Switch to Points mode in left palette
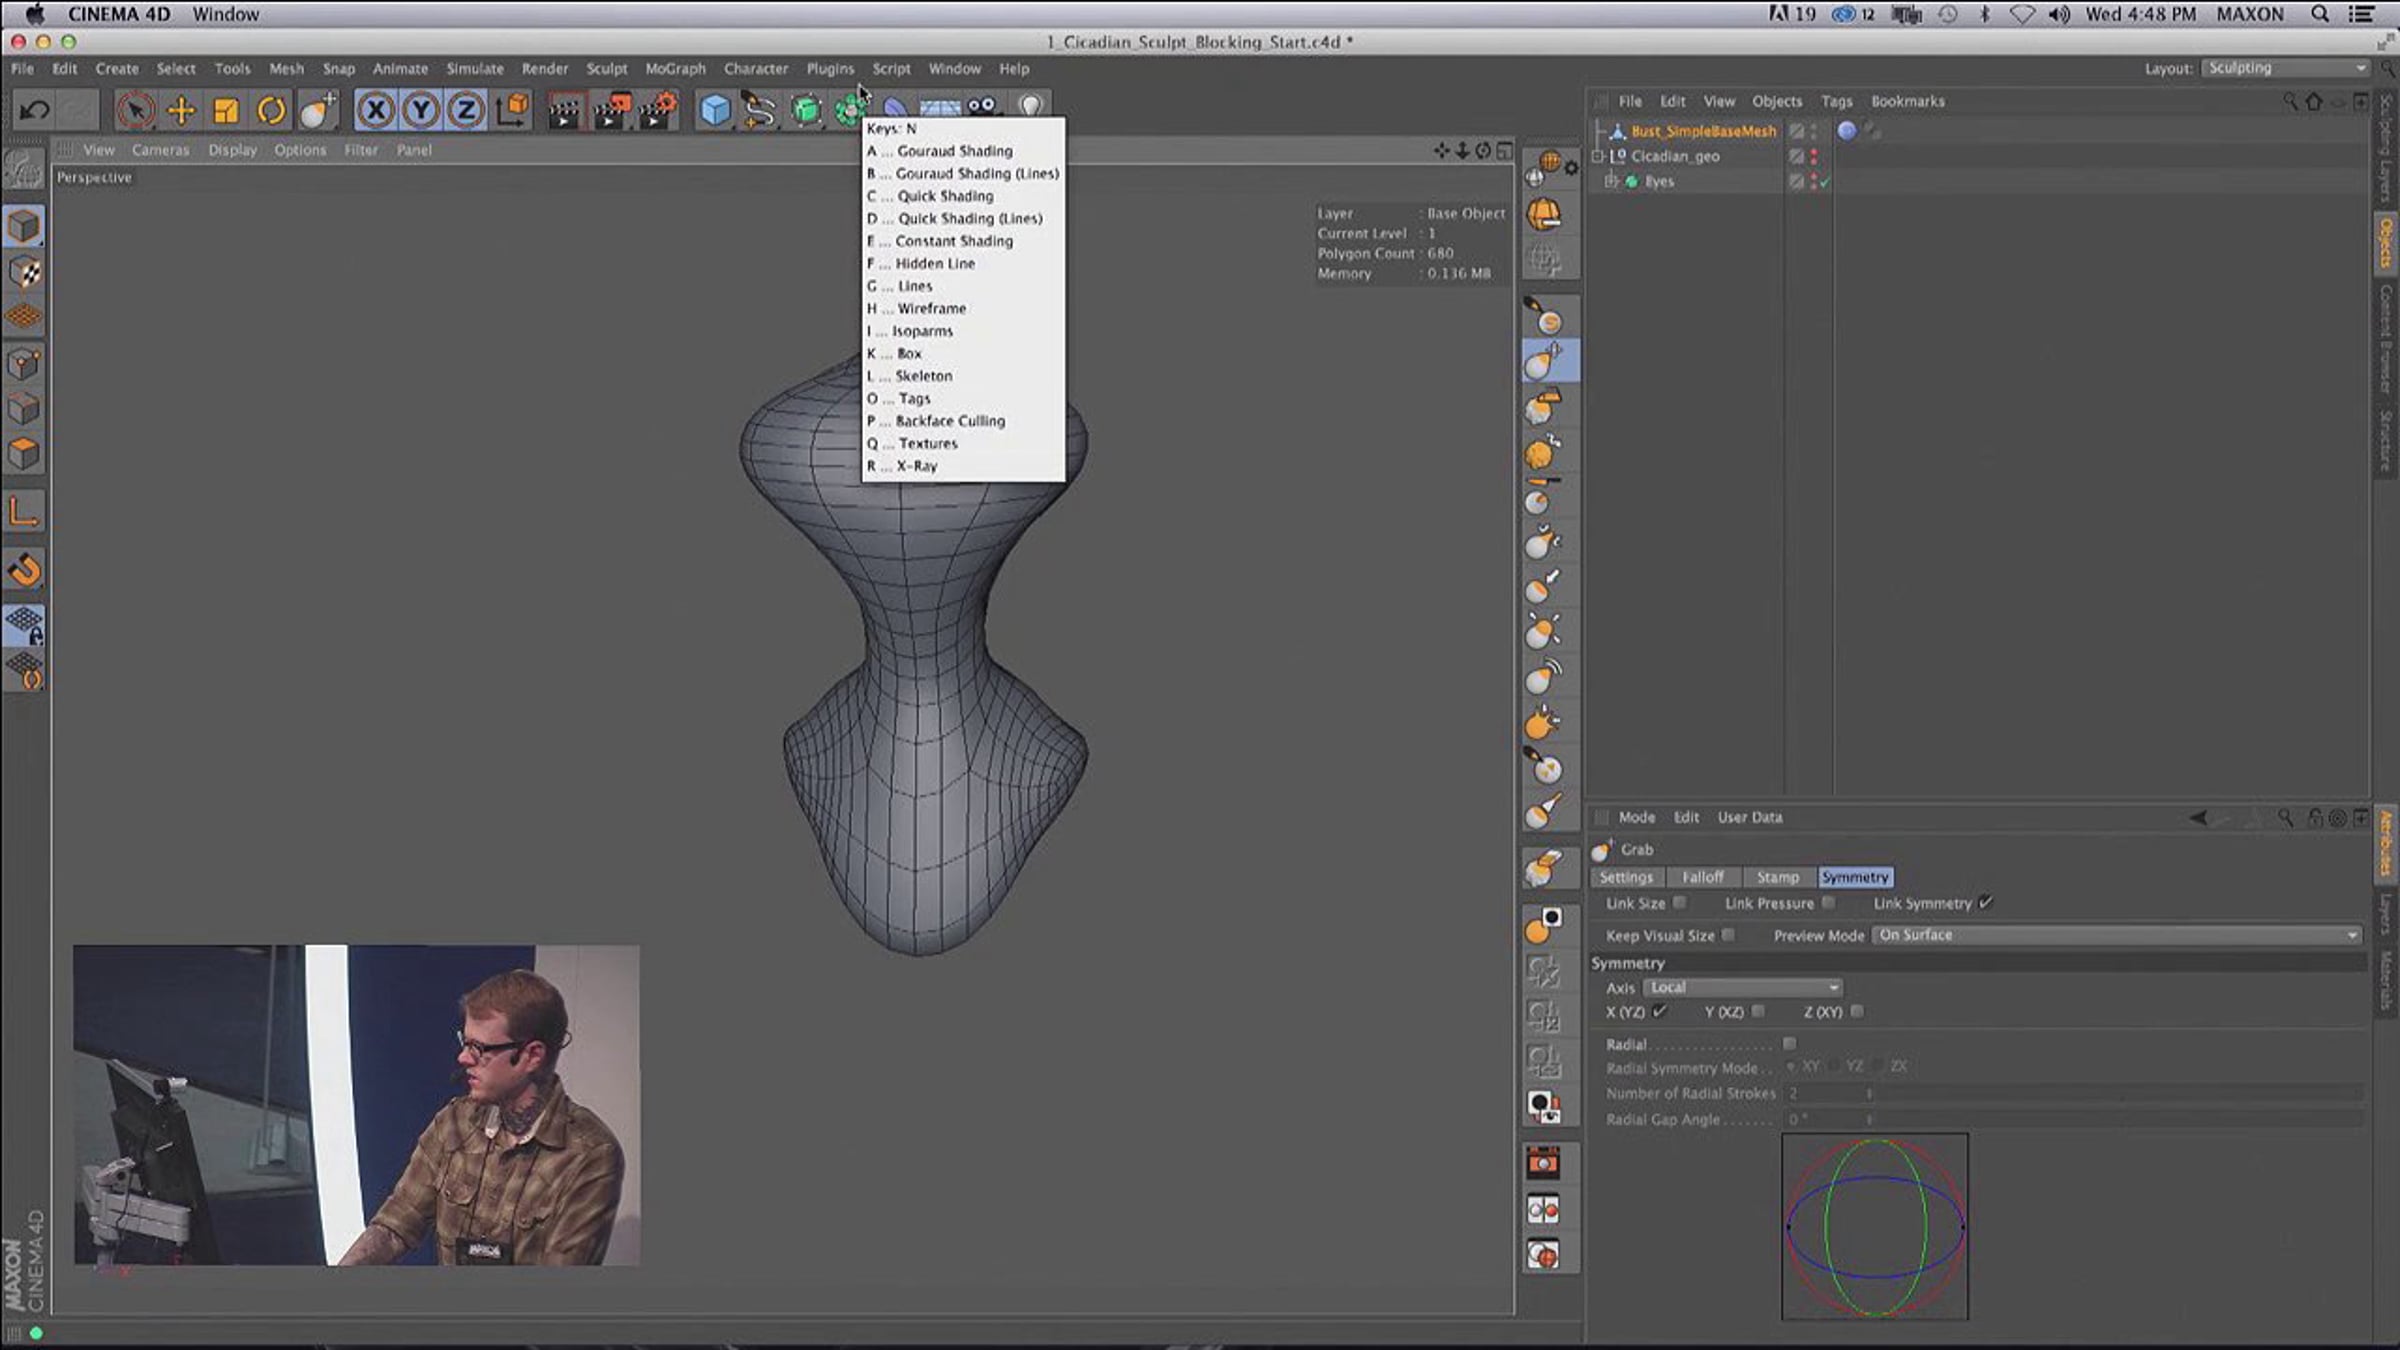Screen dimensions: 2400x1350 pyautogui.click(x=24, y=364)
